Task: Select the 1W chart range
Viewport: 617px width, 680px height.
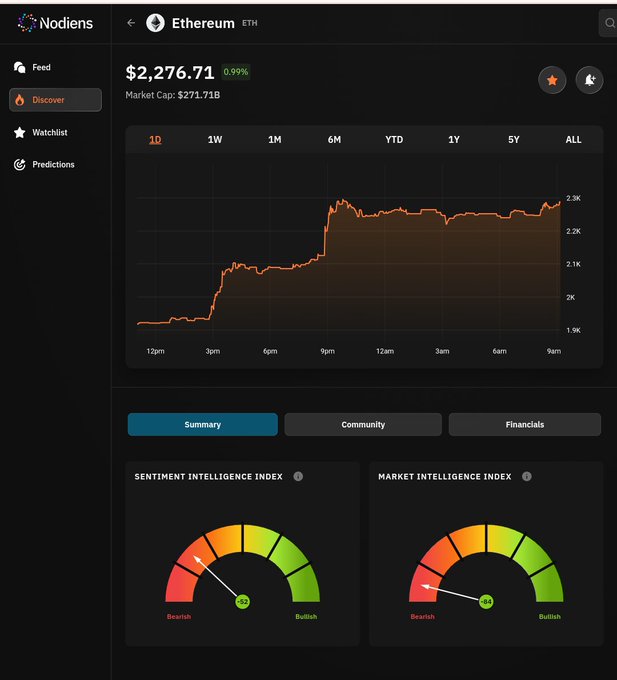Action: 215,140
